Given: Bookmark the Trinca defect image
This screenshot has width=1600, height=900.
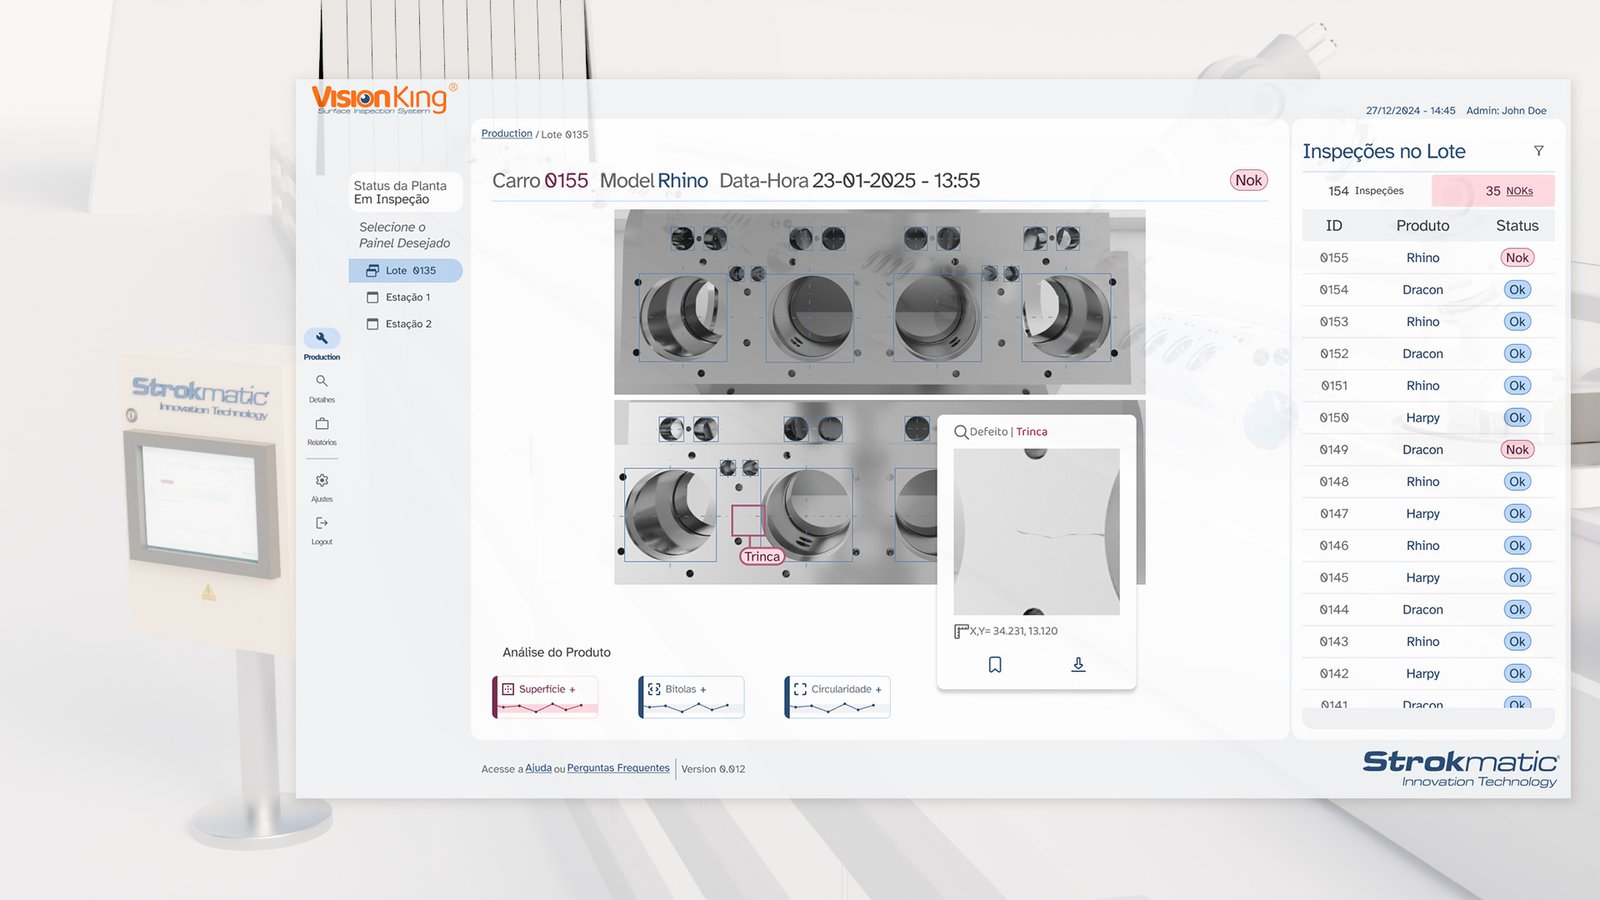Looking at the screenshot, I should [x=994, y=665].
